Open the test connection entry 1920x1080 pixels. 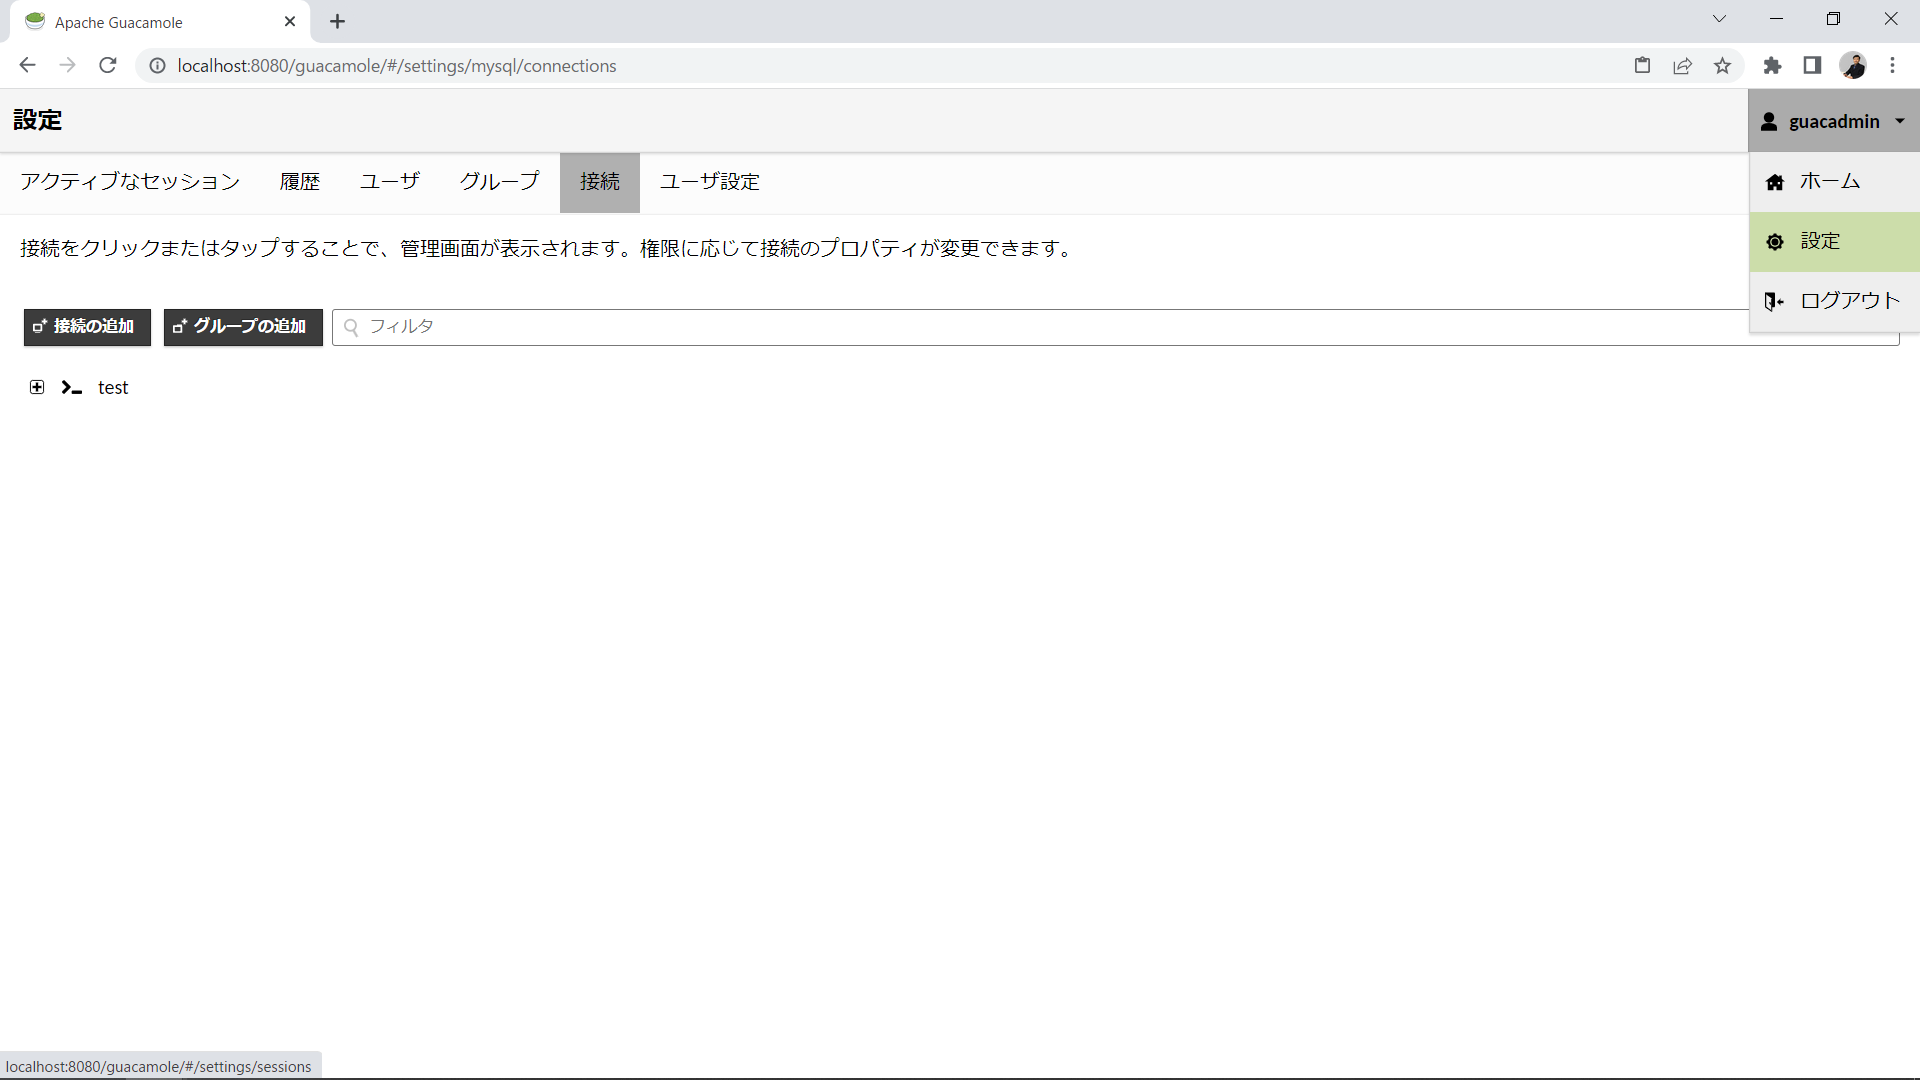pyautogui.click(x=113, y=388)
